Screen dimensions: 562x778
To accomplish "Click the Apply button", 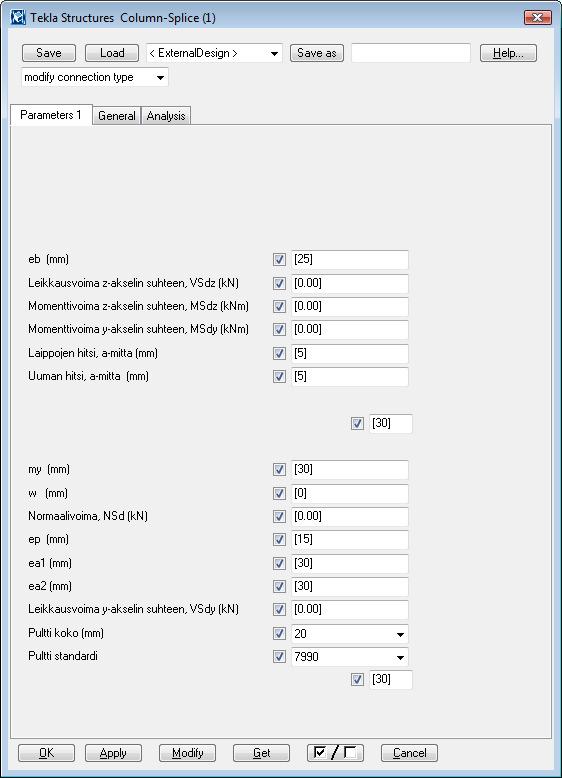I will tap(113, 753).
